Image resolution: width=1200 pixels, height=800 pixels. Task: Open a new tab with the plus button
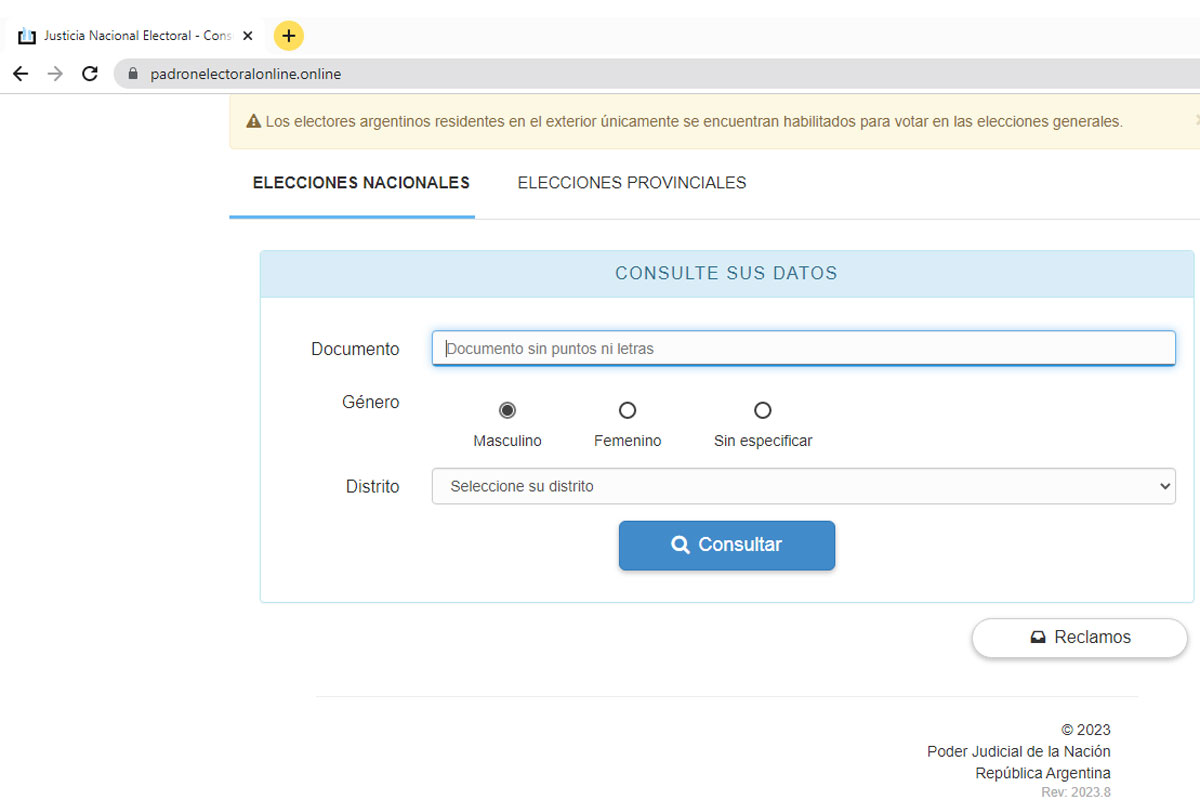click(x=288, y=36)
